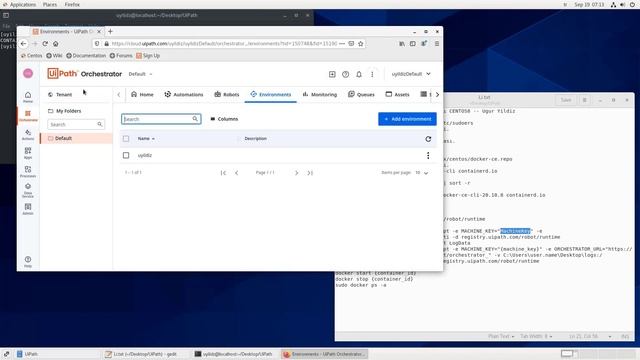The height and width of the screenshot is (360, 640).
Task: Expand the Default tenant dropdown in header
Action: (x=140, y=74)
